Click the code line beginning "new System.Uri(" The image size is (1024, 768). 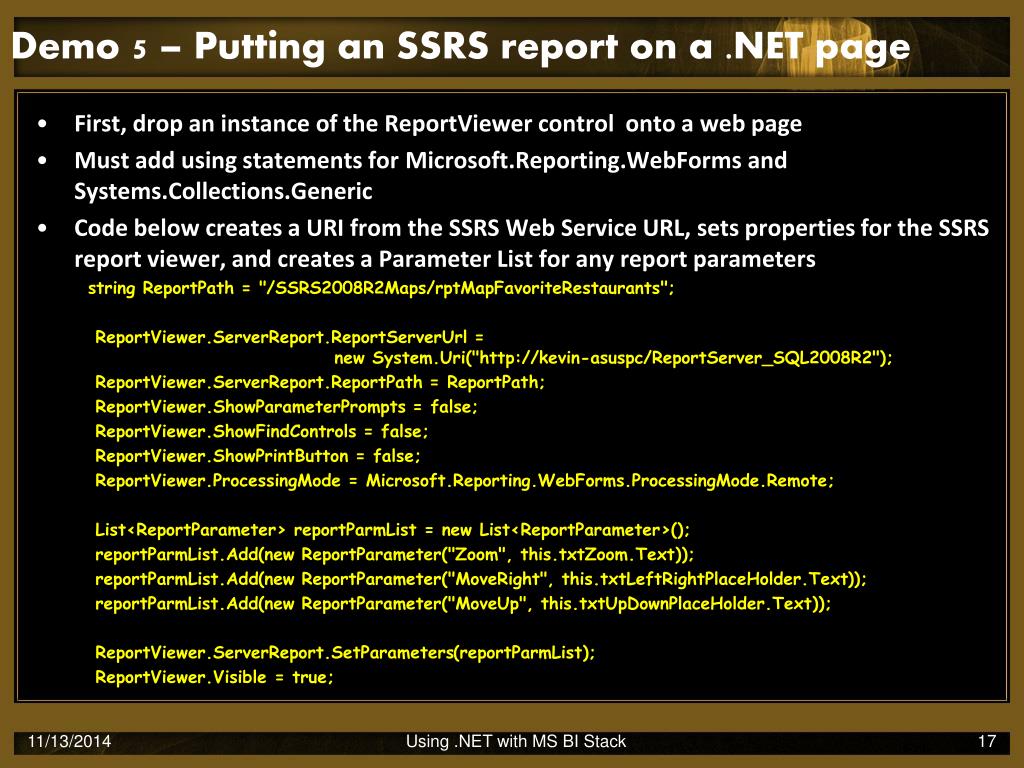(613, 358)
